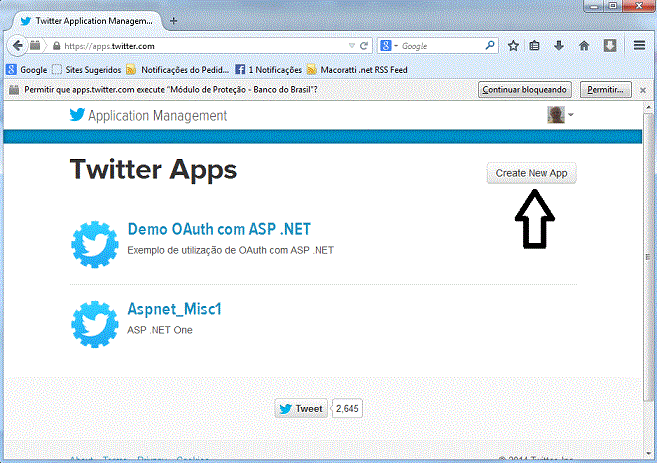Click the address bar URL field
The height and width of the screenshot is (463, 657).
[x=205, y=46]
